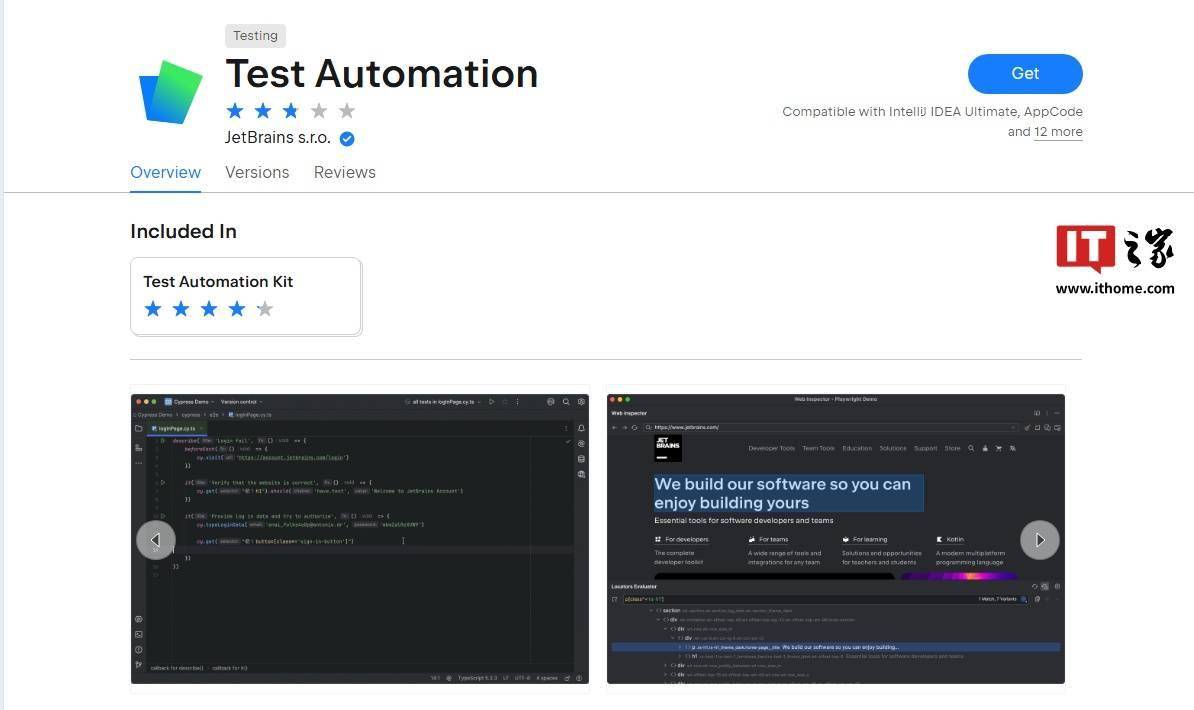Open the Test Automation Kit card
This screenshot has height=710, width=1194.
[246, 296]
